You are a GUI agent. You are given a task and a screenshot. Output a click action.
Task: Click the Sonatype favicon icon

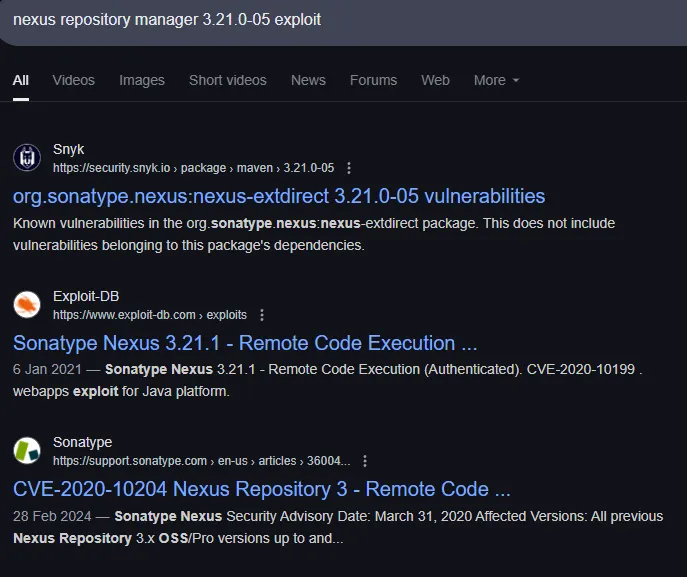coord(27,451)
